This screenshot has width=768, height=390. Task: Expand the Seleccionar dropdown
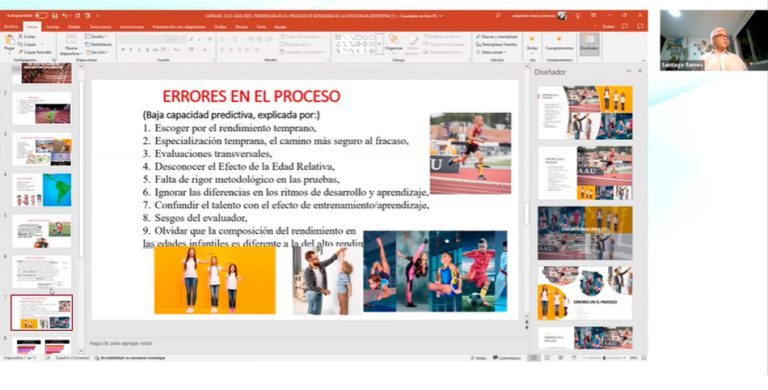[491, 52]
